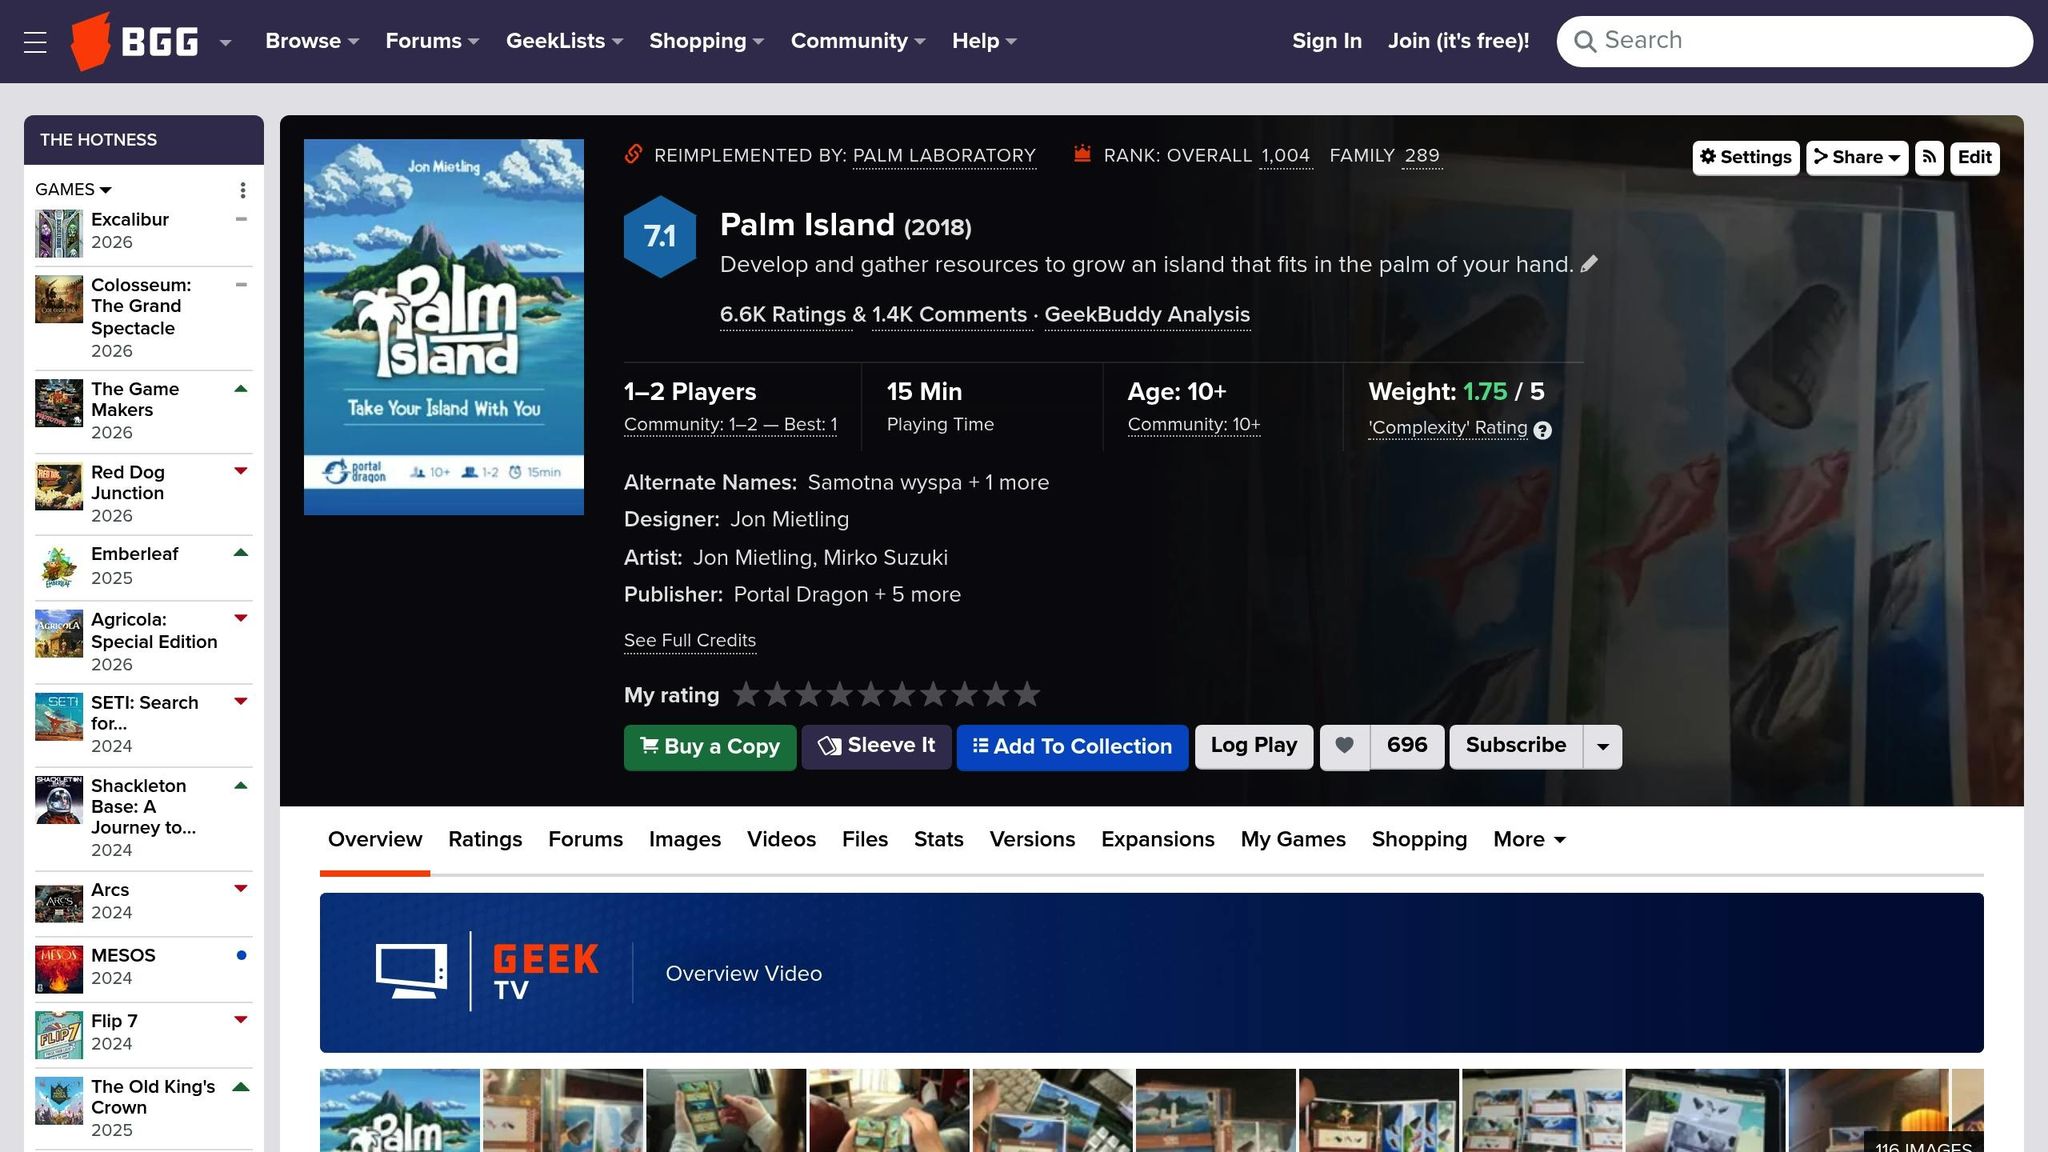Image resolution: width=2048 pixels, height=1152 pixels.
Task: Open the Shopping menu in top bar
Action: tap(706, 41)
